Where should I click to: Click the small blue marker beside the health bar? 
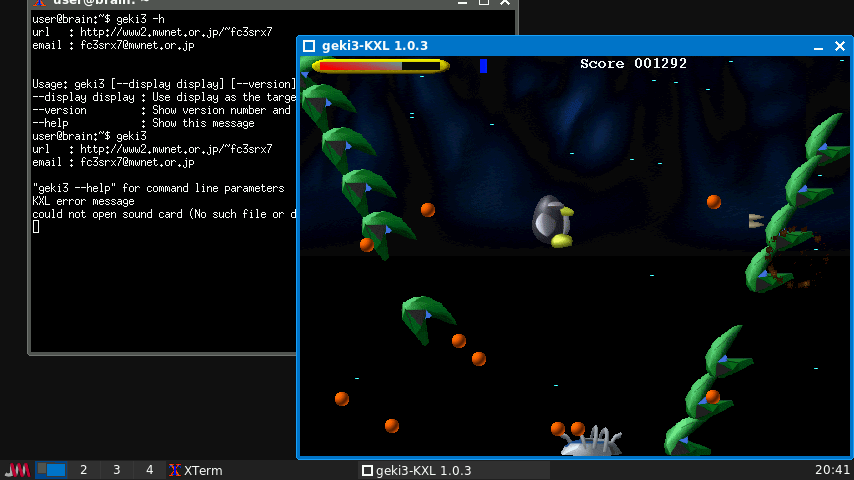(x=483, y=66)
